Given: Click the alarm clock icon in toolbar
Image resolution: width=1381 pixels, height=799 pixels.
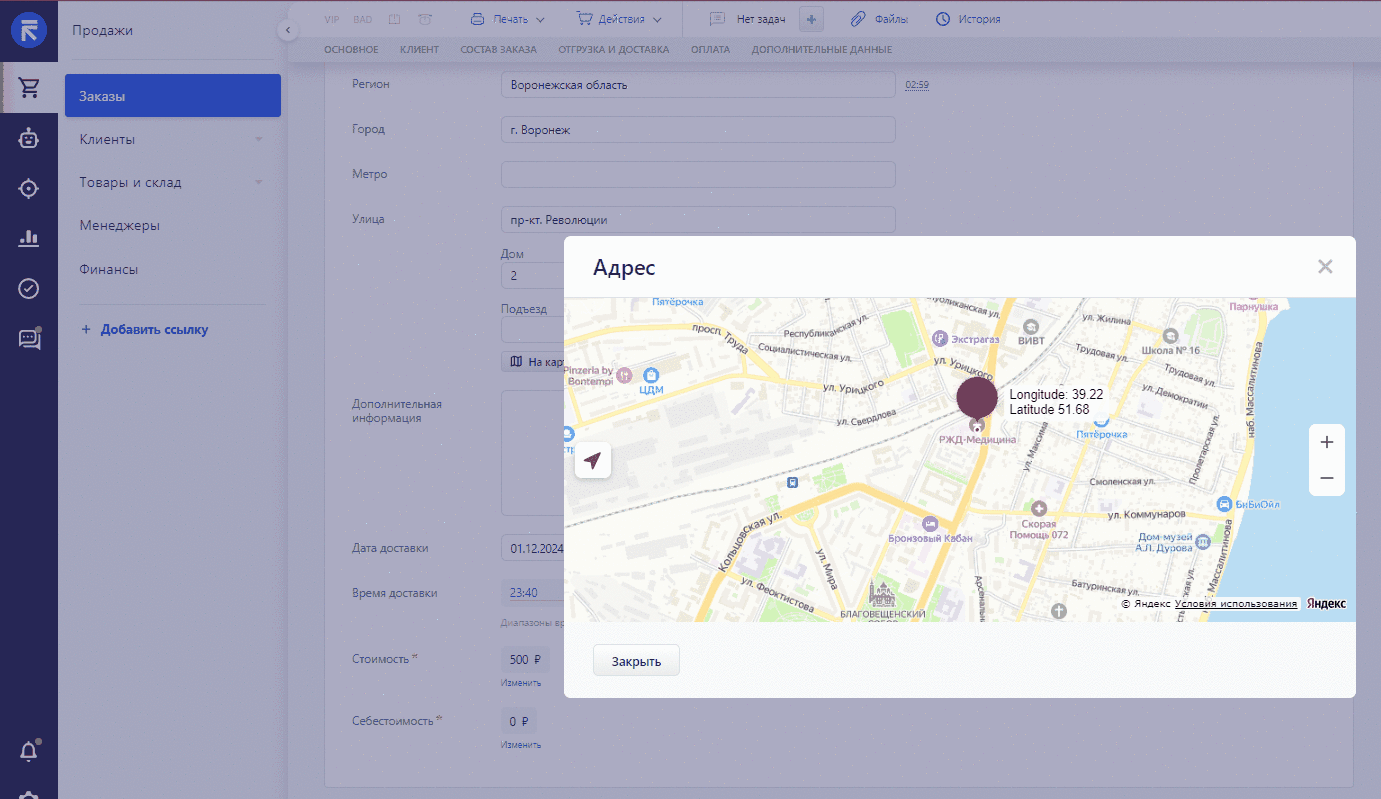Looking at the screenshot, I should 425,19.
